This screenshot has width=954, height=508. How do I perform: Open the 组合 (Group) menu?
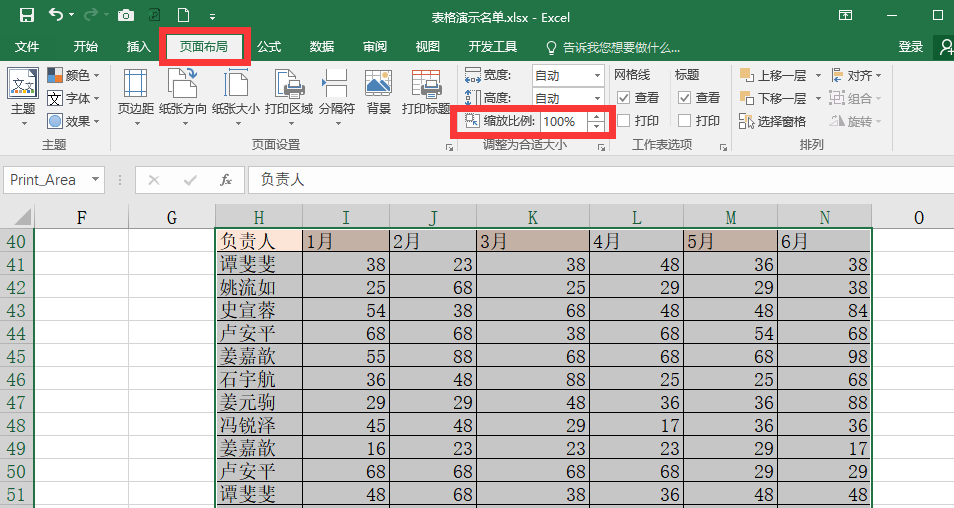[x=856, y=98]
